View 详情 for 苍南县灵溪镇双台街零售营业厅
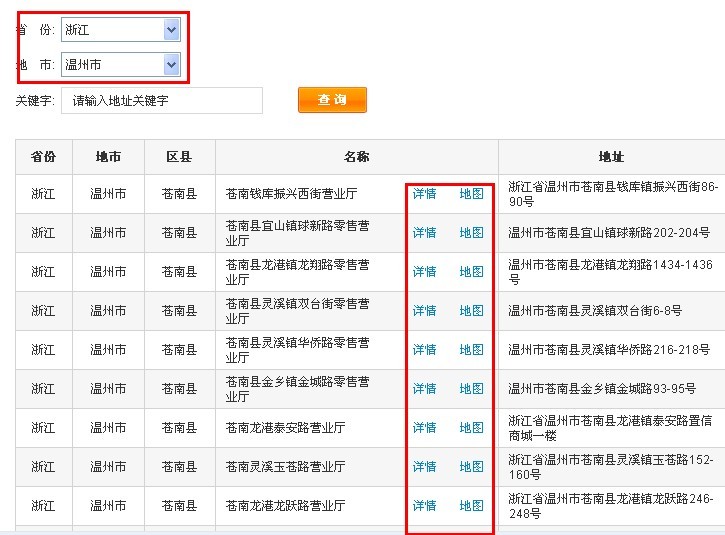Image resolution: width=725 pixels, height=535 pixels. tap(424, 311)
